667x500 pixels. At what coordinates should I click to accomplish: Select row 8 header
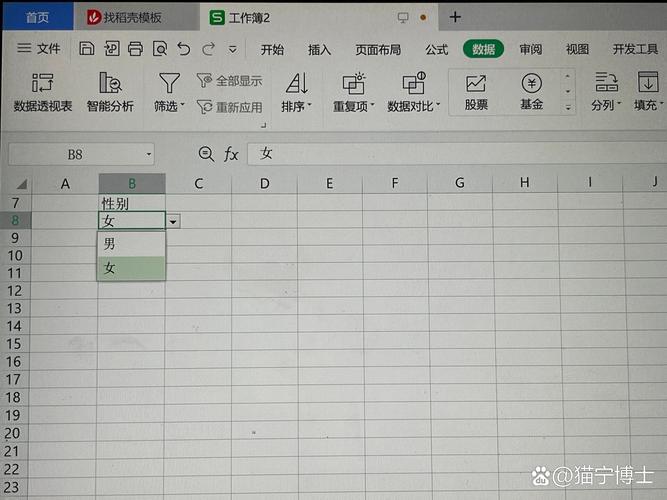(16, 220)
